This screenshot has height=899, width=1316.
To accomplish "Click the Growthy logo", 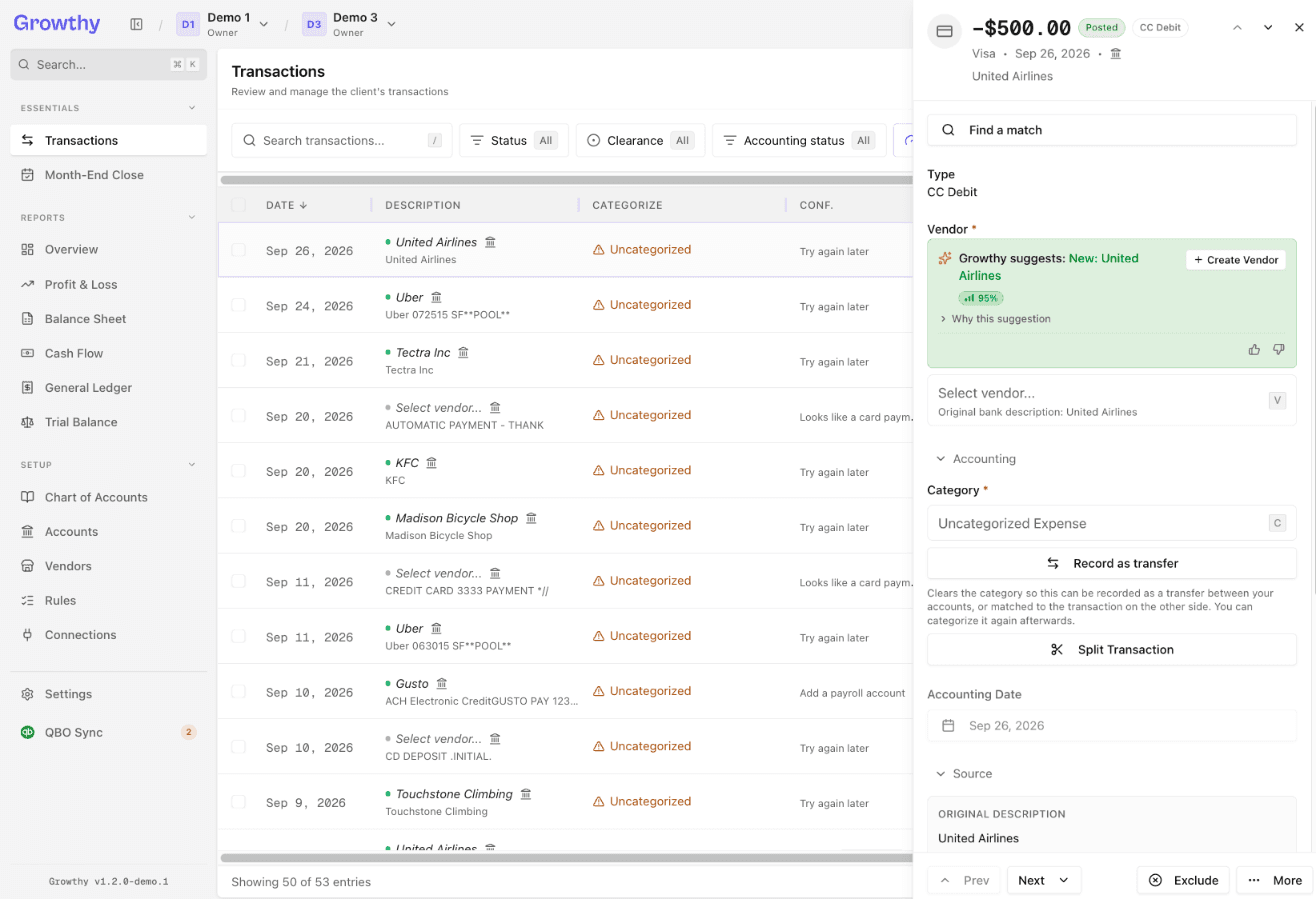I will point(57,23).
